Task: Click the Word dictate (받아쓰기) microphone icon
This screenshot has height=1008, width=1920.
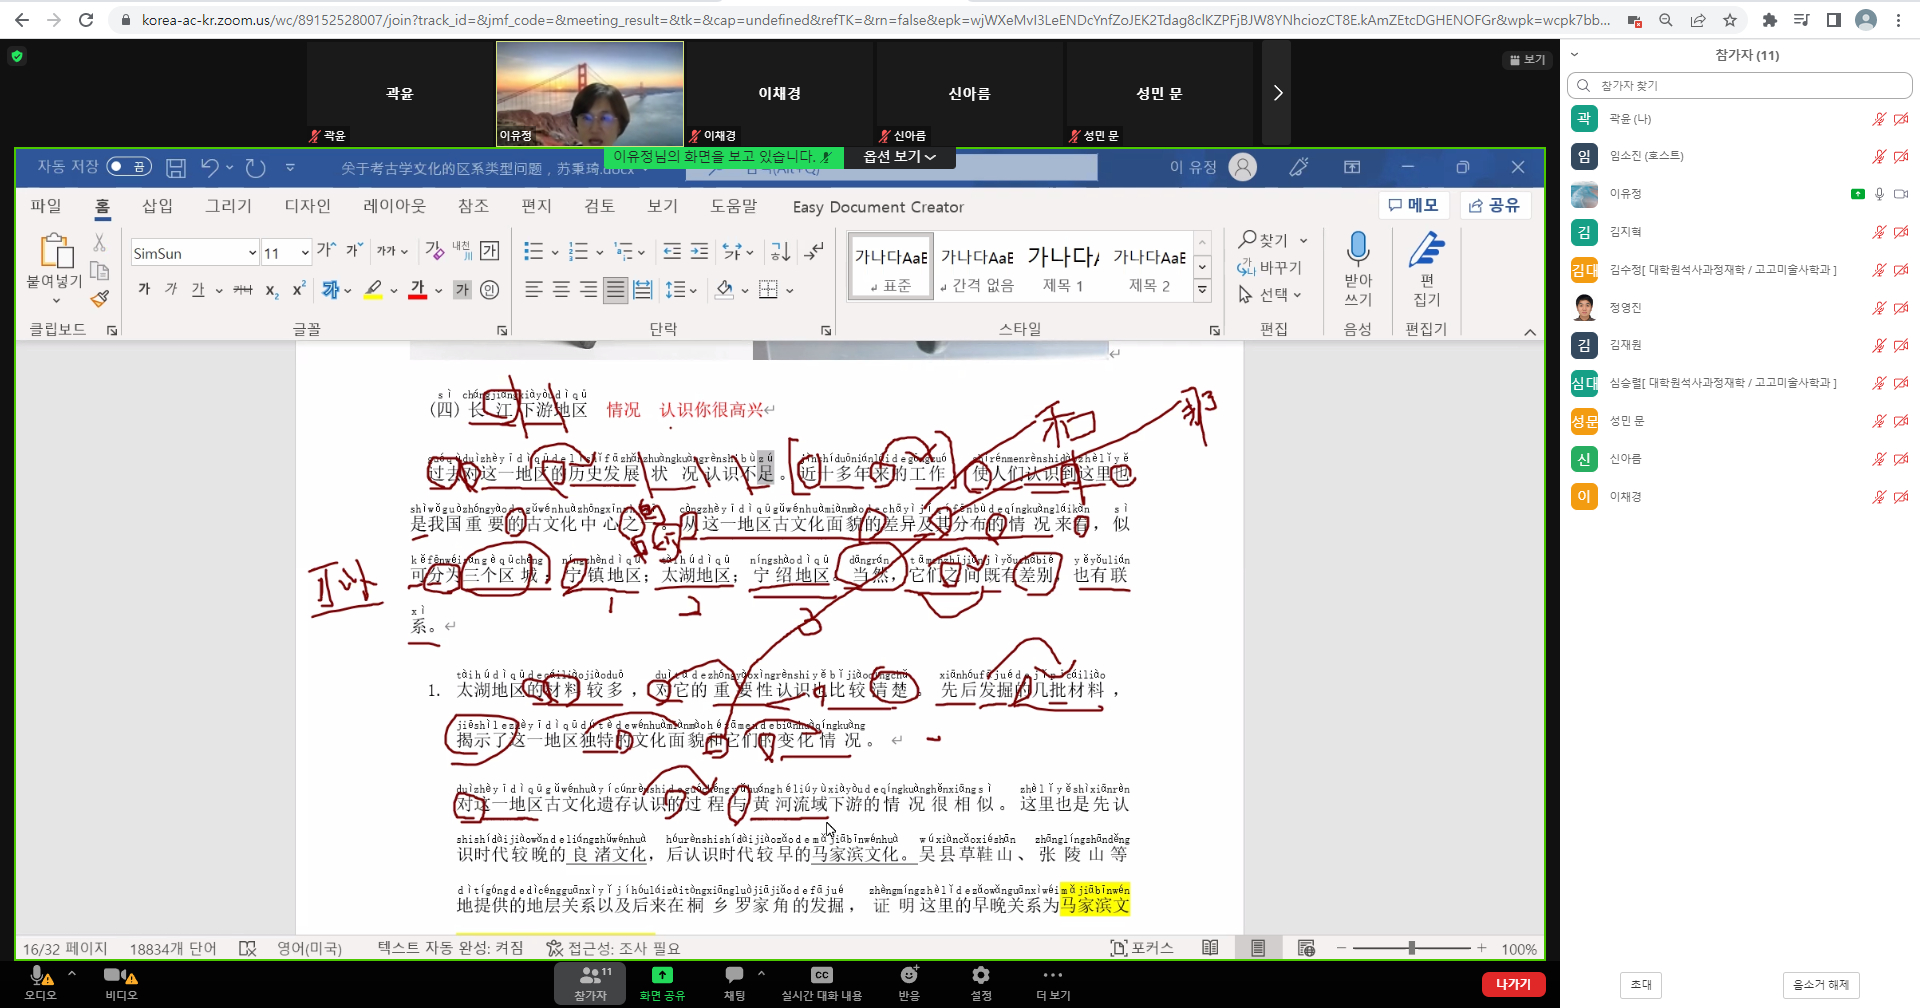Action: tap(1357, 248)
